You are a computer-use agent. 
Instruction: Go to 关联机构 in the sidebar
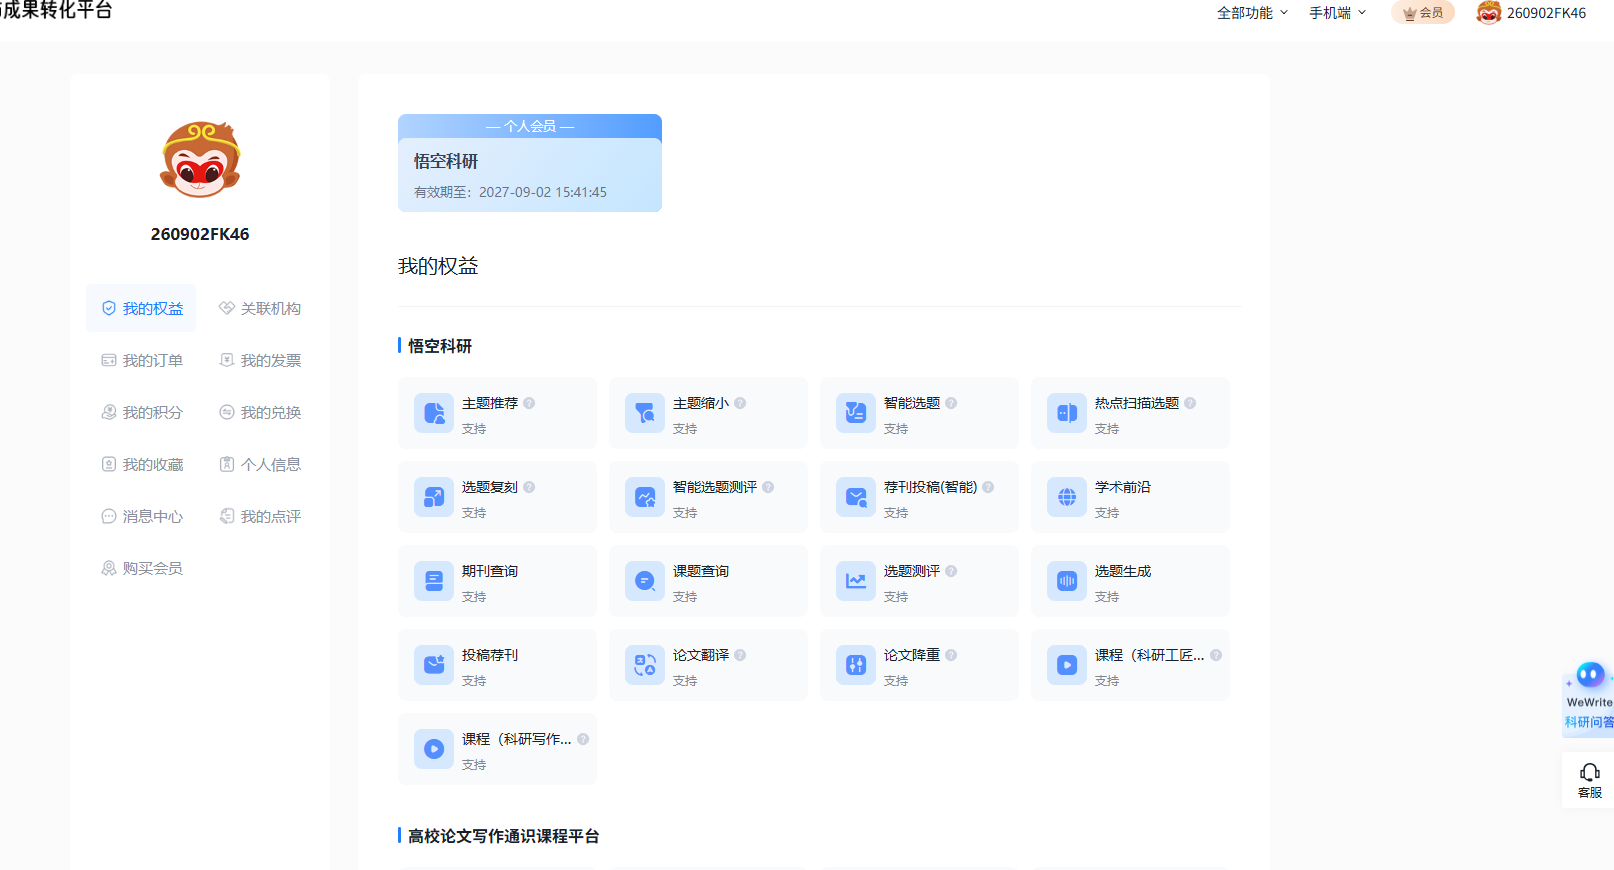260,308
